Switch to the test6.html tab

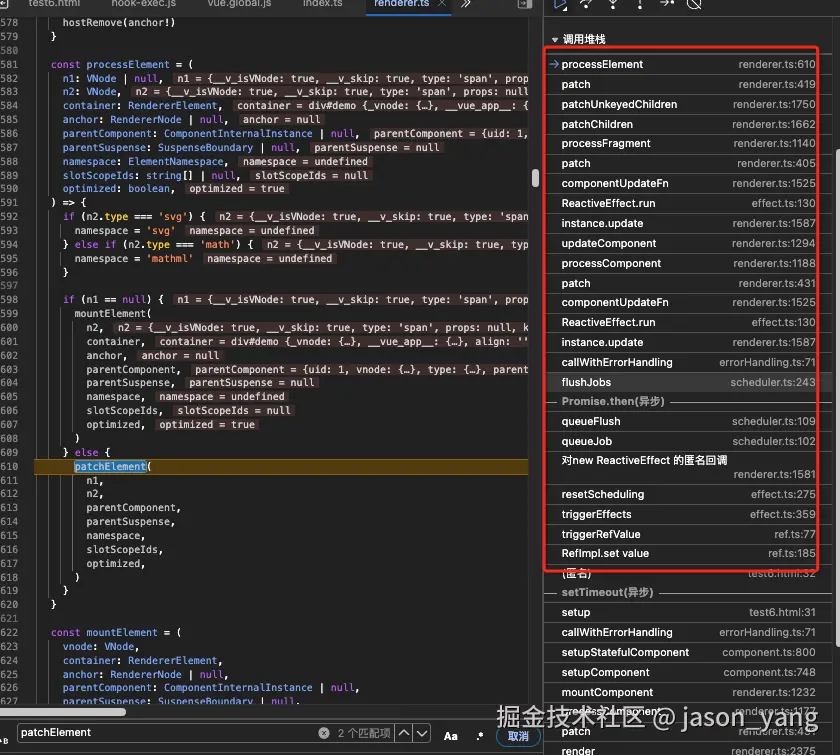point(54,3)
